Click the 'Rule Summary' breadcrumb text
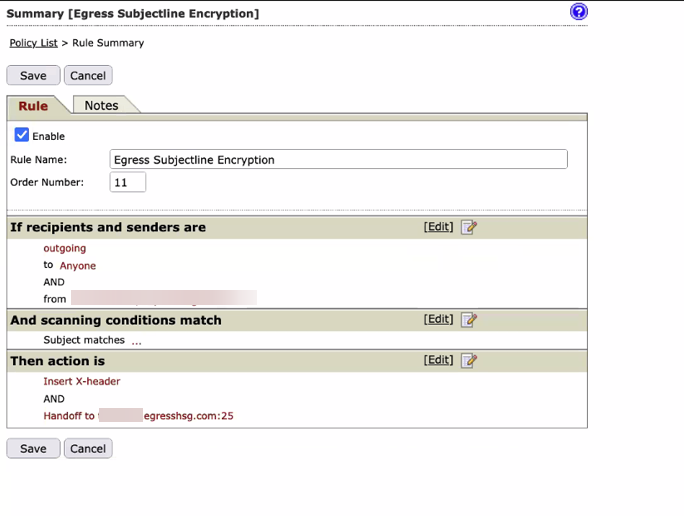This screenshot has width=684, height=516. (108, 43)
